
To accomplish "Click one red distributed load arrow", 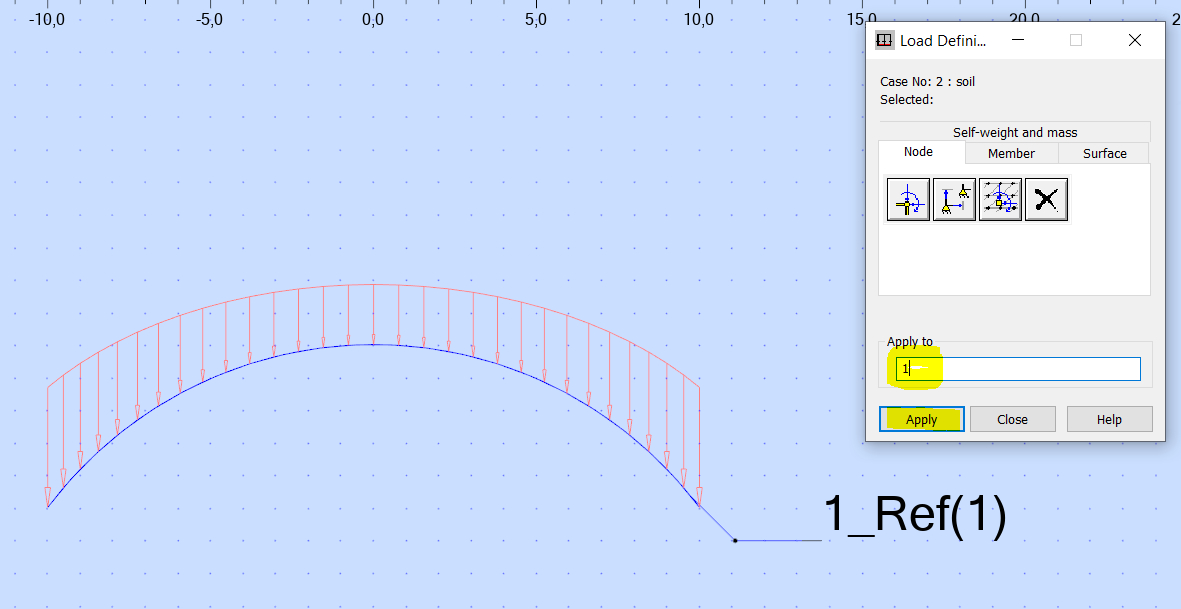I will coord(371,310).
